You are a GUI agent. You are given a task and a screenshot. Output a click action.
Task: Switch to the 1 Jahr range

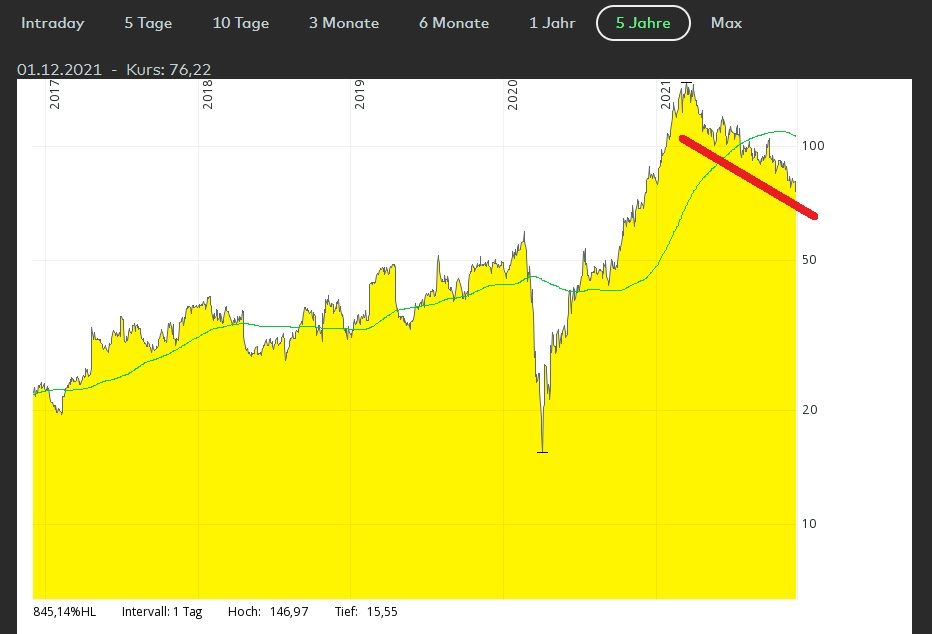click(x=552, y=23)
